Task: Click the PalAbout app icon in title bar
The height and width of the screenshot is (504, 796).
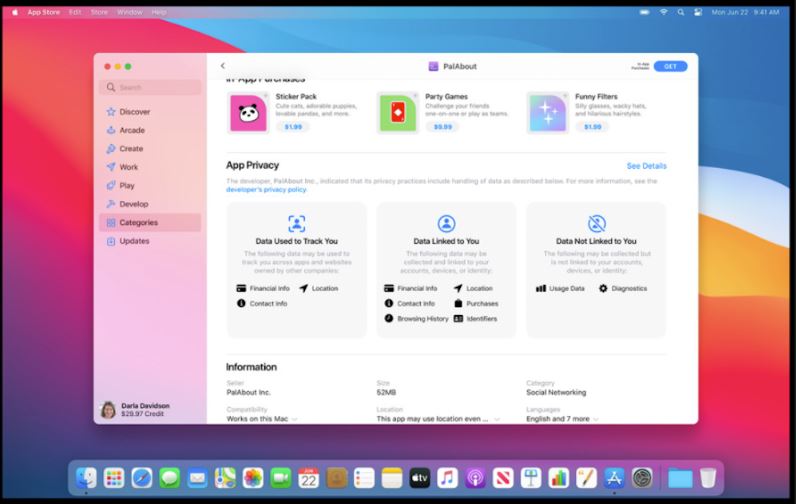Action: click(x=433, y=66)
